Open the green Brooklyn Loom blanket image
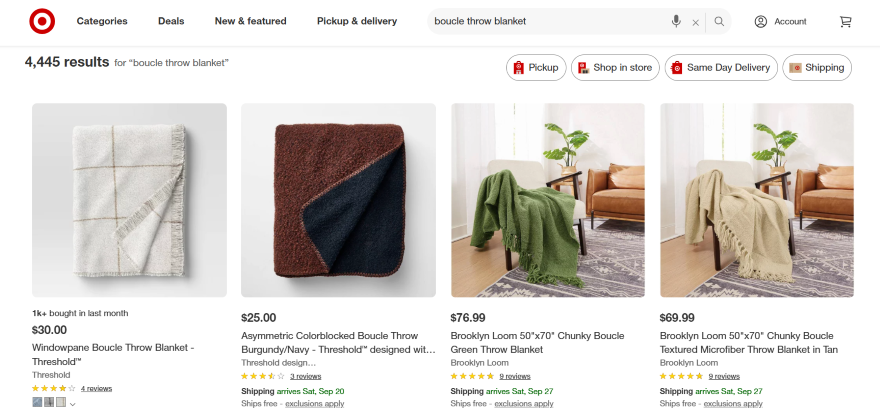The width and height of the screenshot is (880, 413). pyautogui.click(x=548, y=200)
